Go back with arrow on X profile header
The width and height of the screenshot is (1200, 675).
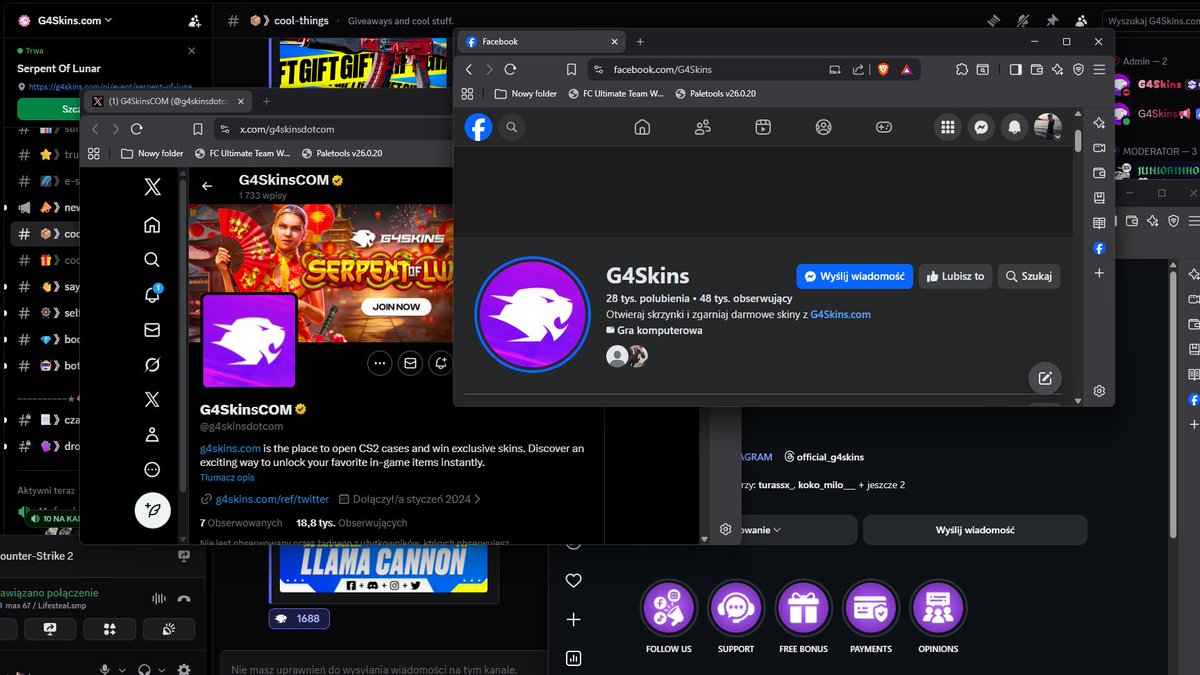207,186
